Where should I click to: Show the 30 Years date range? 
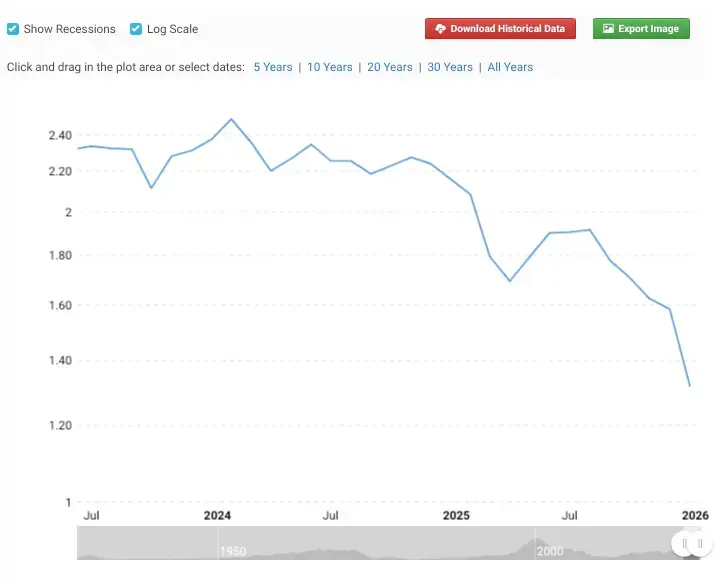pos(449,67)
